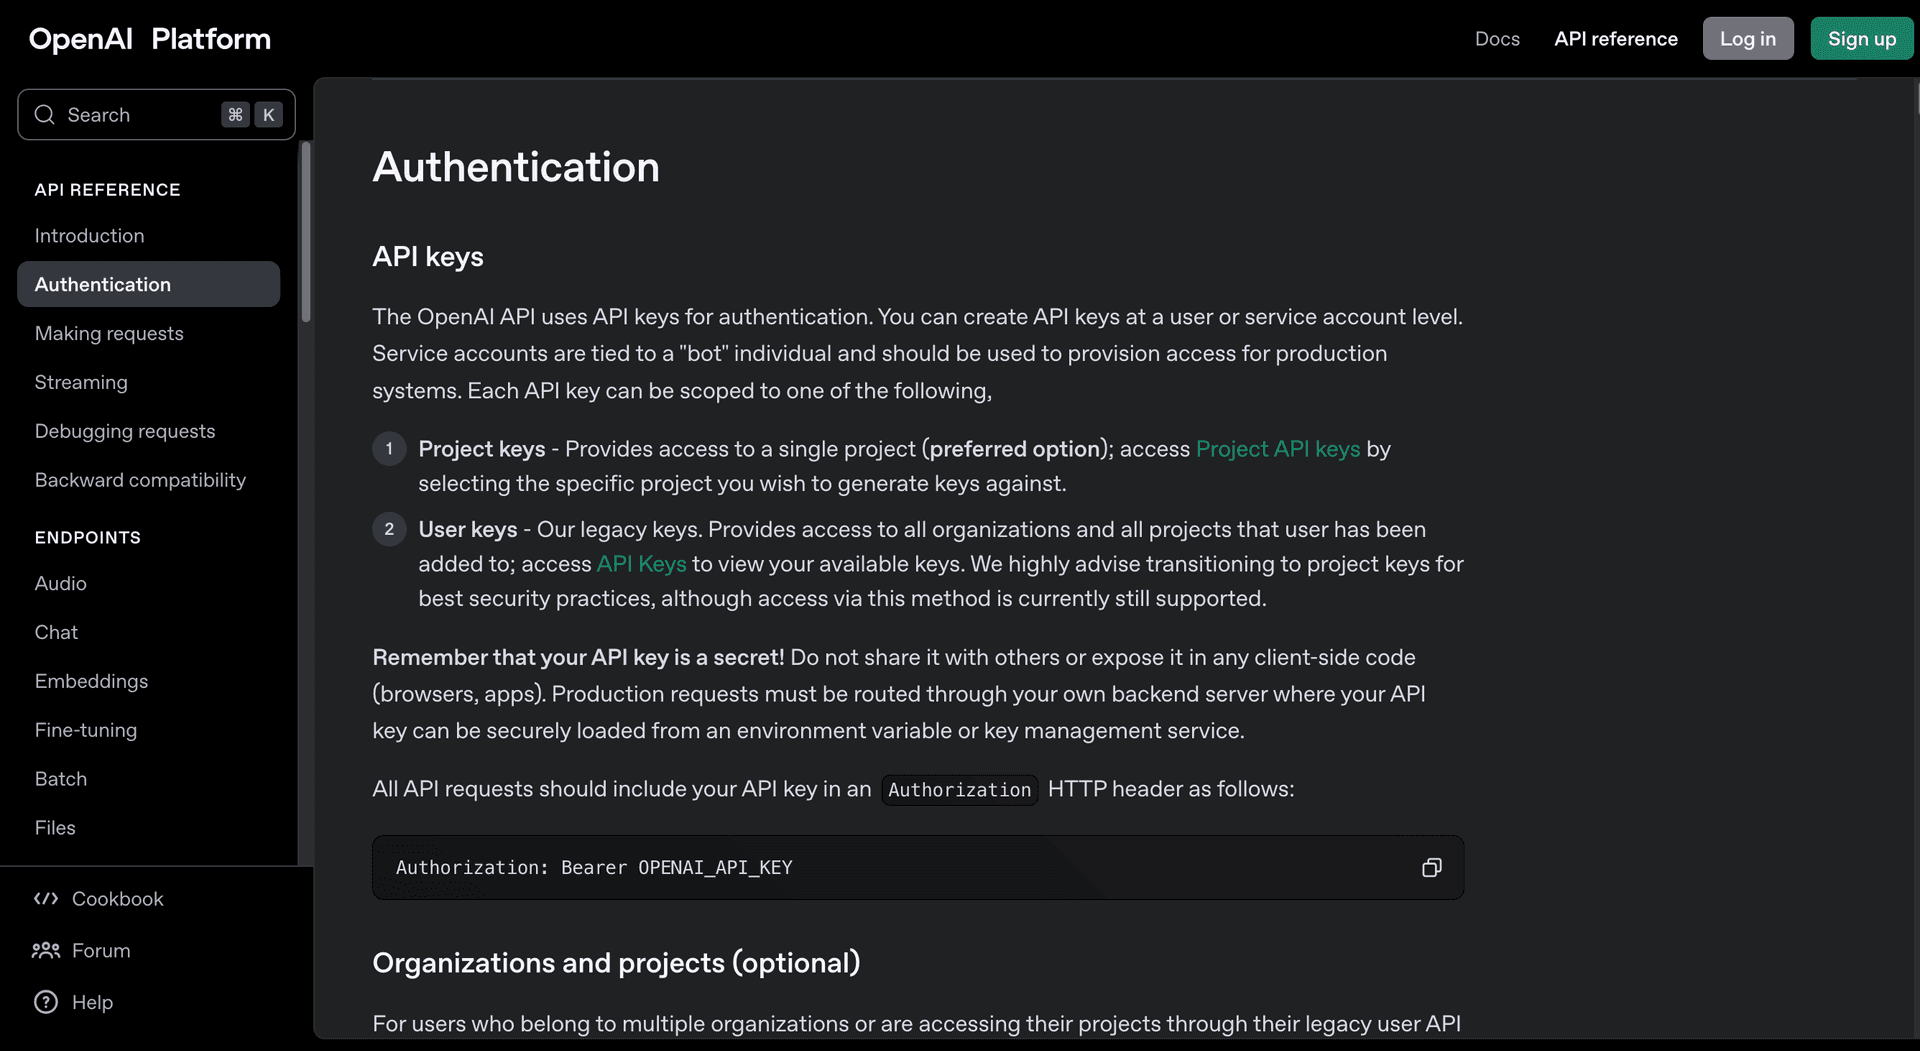Switch to API reference tab
The image size is (1920, 1051).
(x=1615, y=39)
